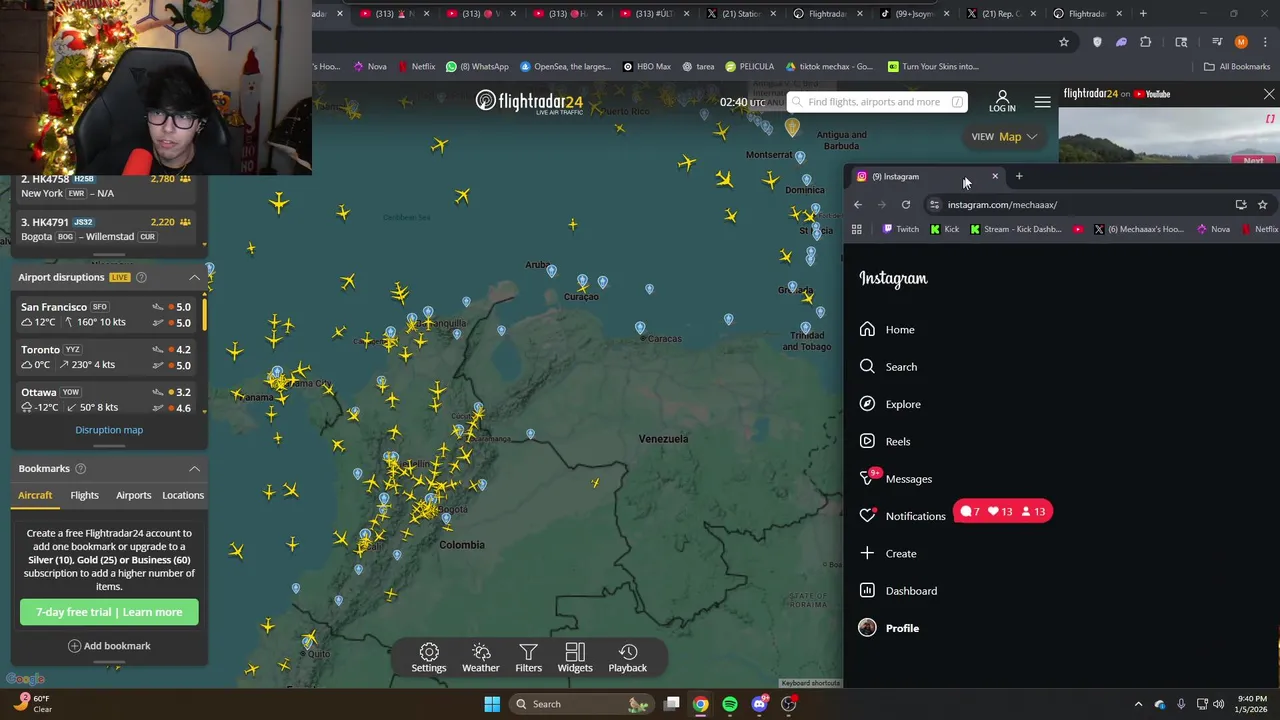Switch to the (21) Station X tab
The image size is (1280, 720).
736,14
